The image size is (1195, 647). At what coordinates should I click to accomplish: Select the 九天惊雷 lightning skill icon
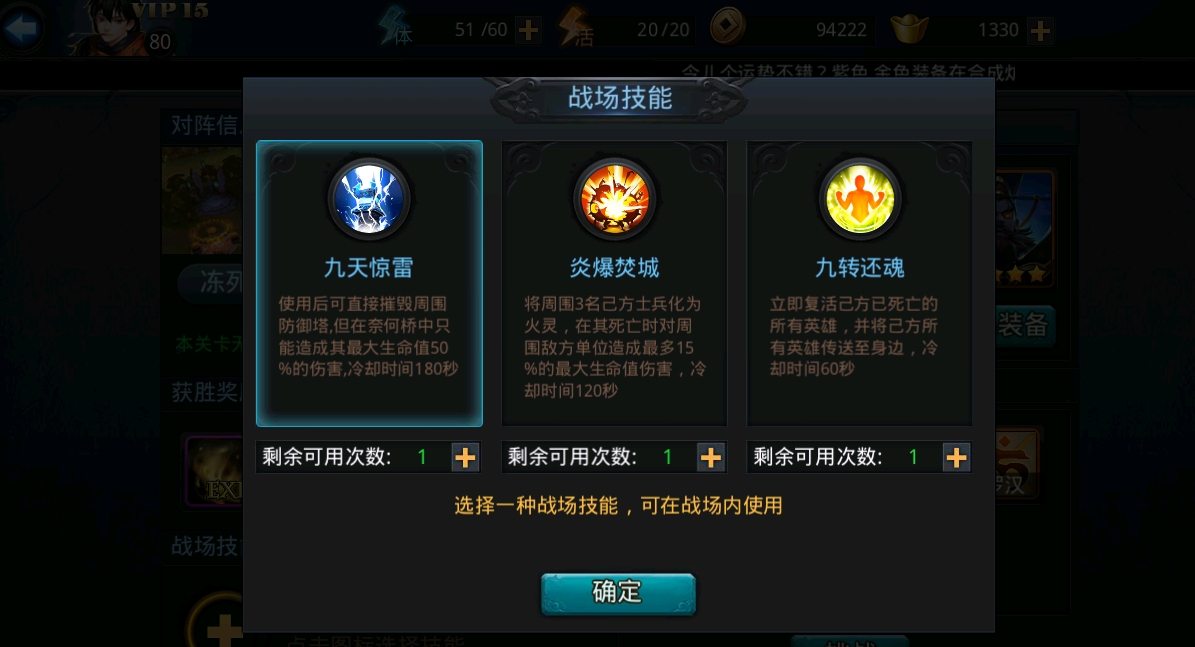coord(369,200)
